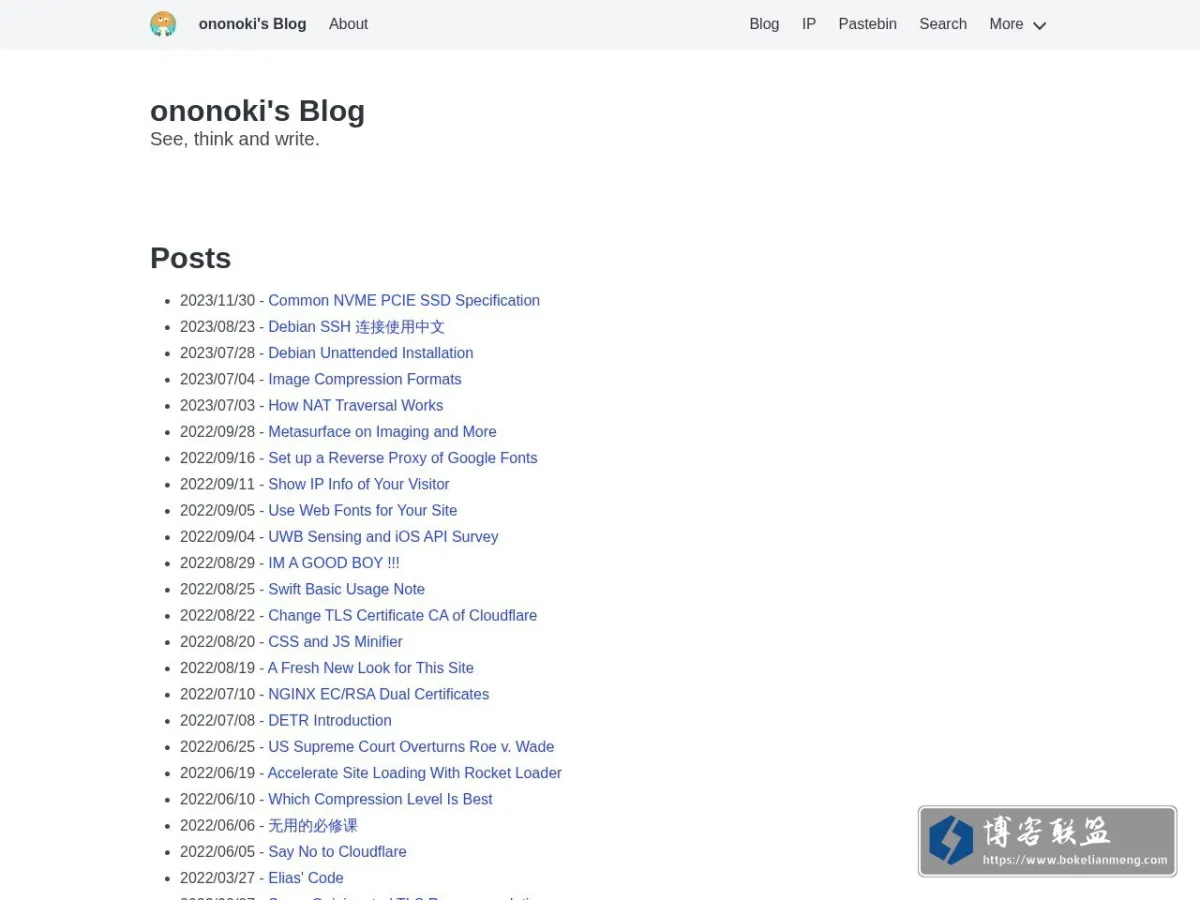Click the tagline See, think and write.
The height and width of the screenshot is (900, 1200).
tap(235, 139)
